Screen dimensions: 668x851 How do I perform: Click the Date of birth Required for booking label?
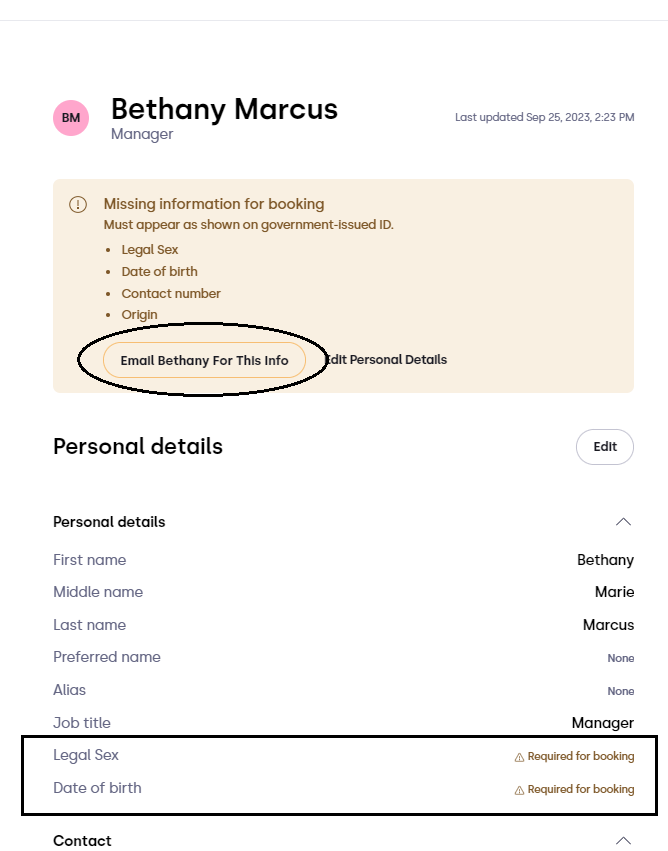pyautogui.click(x=581, y=789)
